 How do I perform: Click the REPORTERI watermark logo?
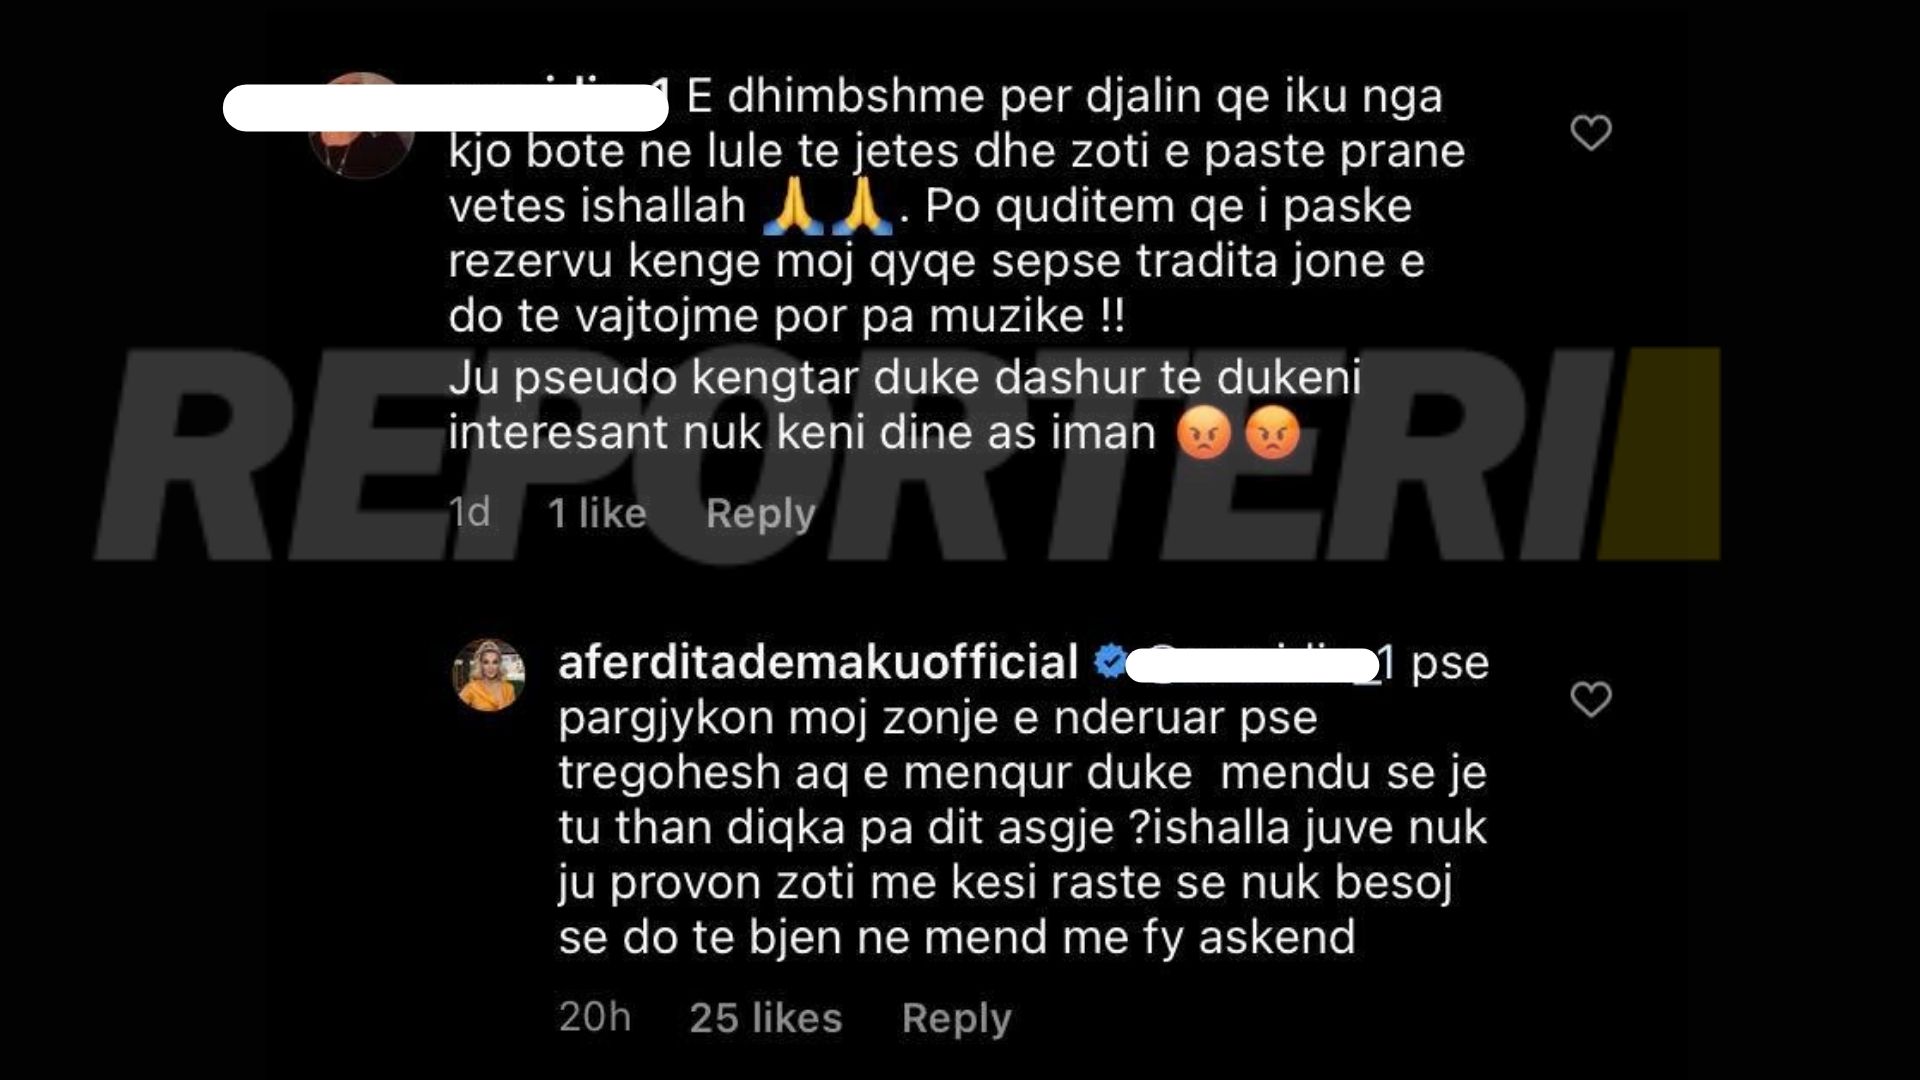tap(907, 452)
